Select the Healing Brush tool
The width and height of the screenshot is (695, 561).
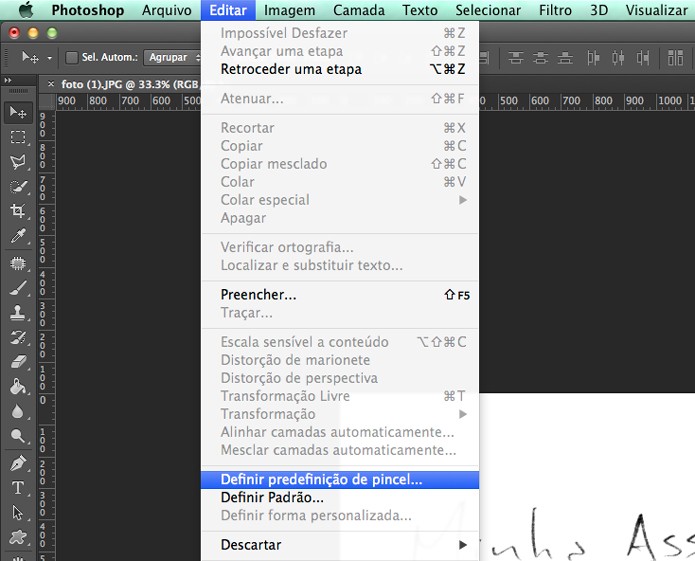tap(18, 264)
